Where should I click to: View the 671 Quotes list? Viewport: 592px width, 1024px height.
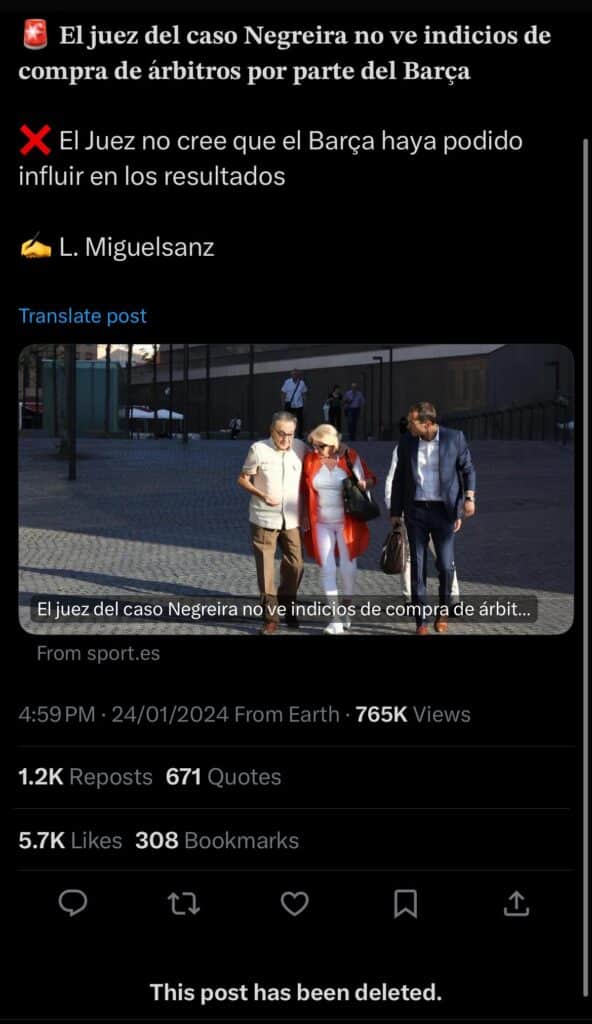point(223,777)
